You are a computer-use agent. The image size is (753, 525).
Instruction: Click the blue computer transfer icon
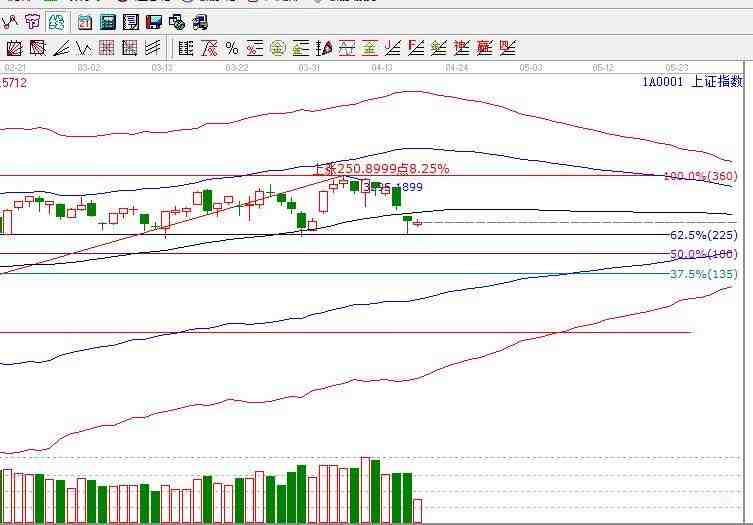tap(200, 22)
